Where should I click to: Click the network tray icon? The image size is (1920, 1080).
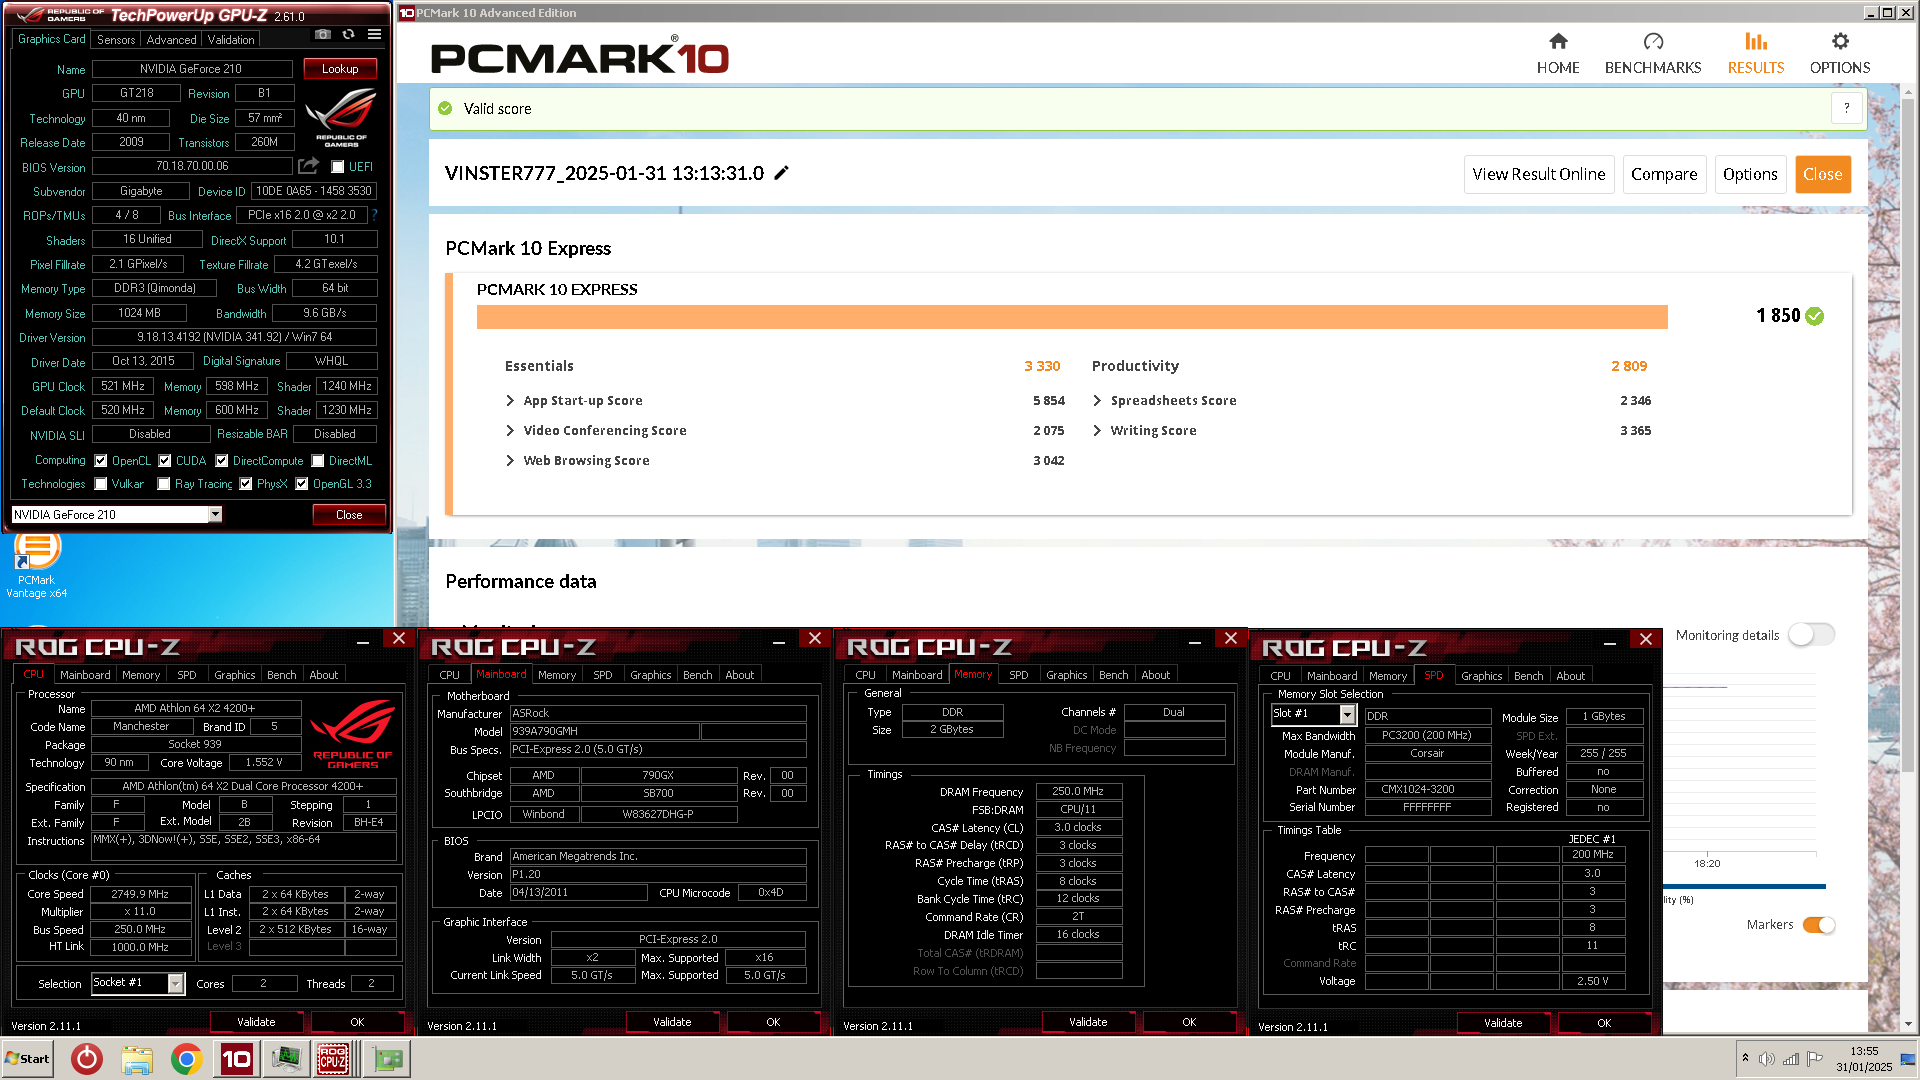click(x=1791, y=1059)
